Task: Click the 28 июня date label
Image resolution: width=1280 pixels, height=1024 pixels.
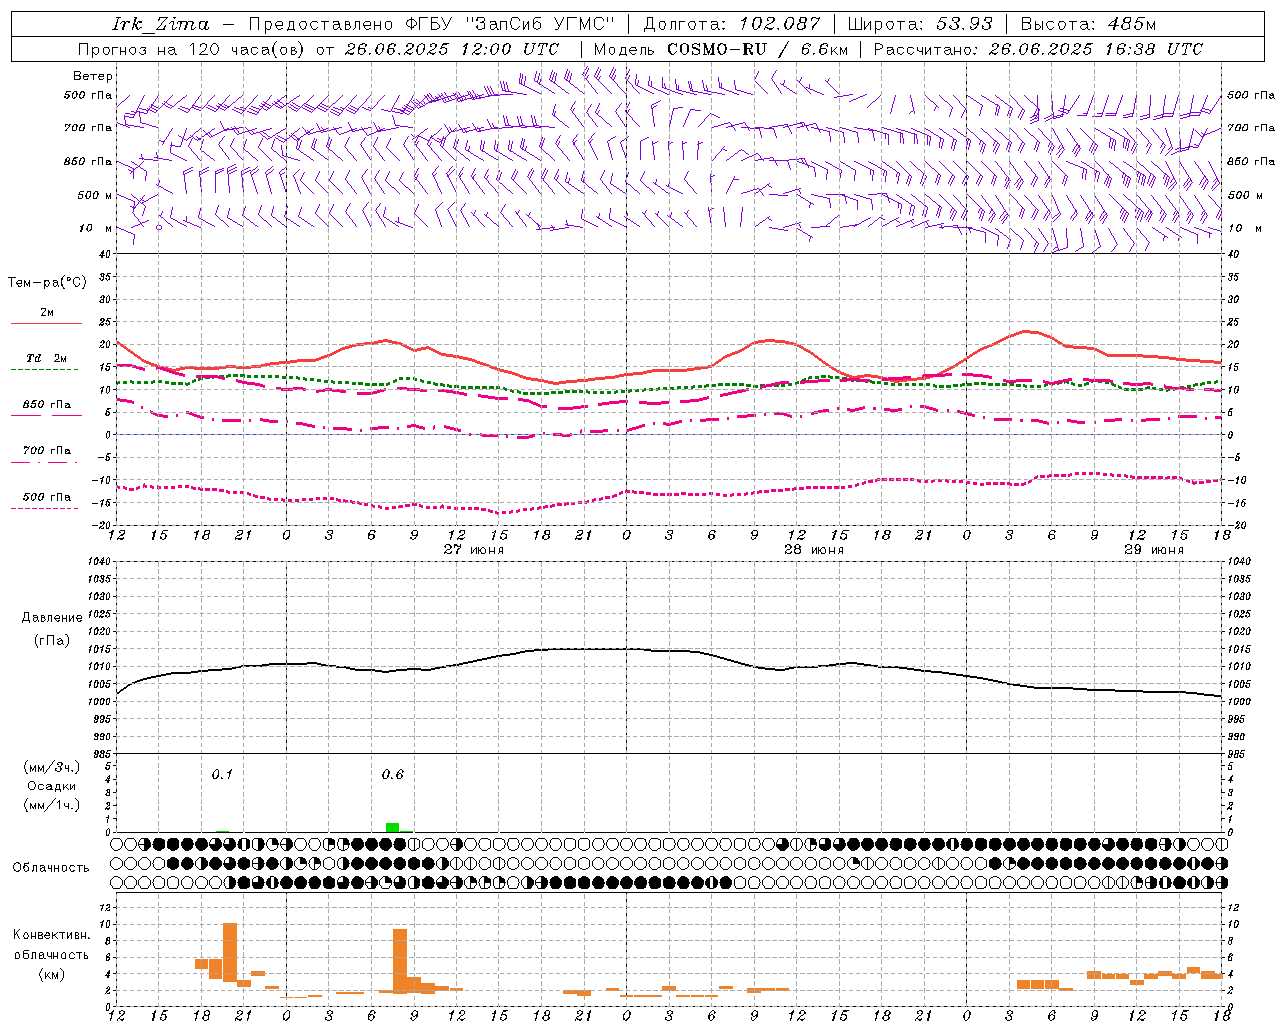Action: click(x=814, y=550)
